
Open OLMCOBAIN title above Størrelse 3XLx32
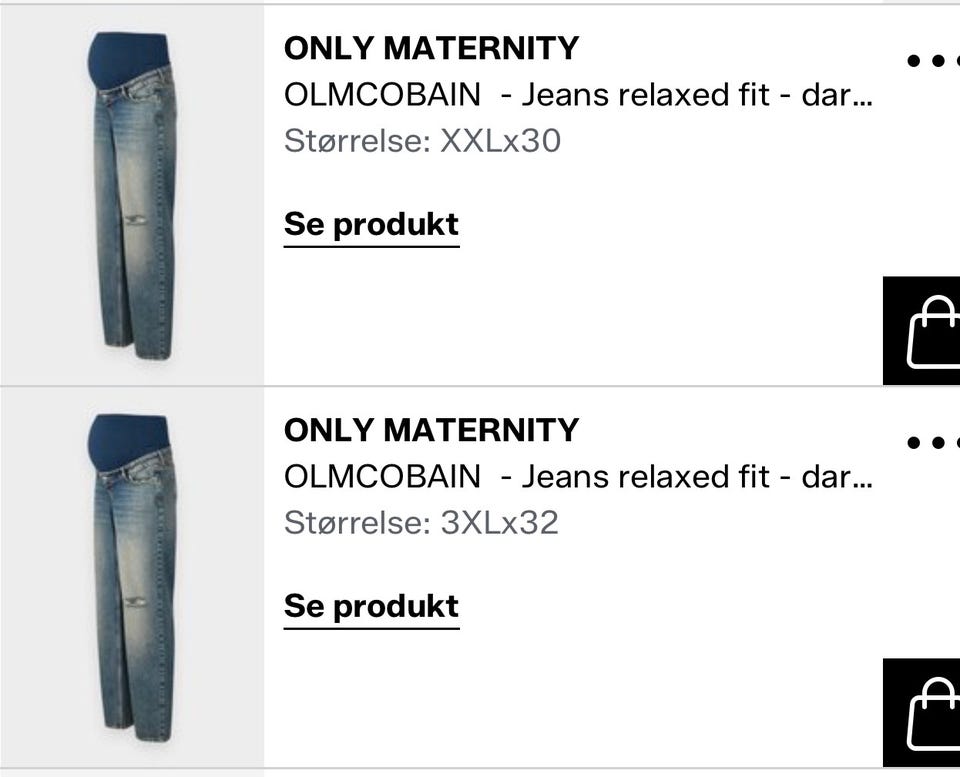(578, 476)
